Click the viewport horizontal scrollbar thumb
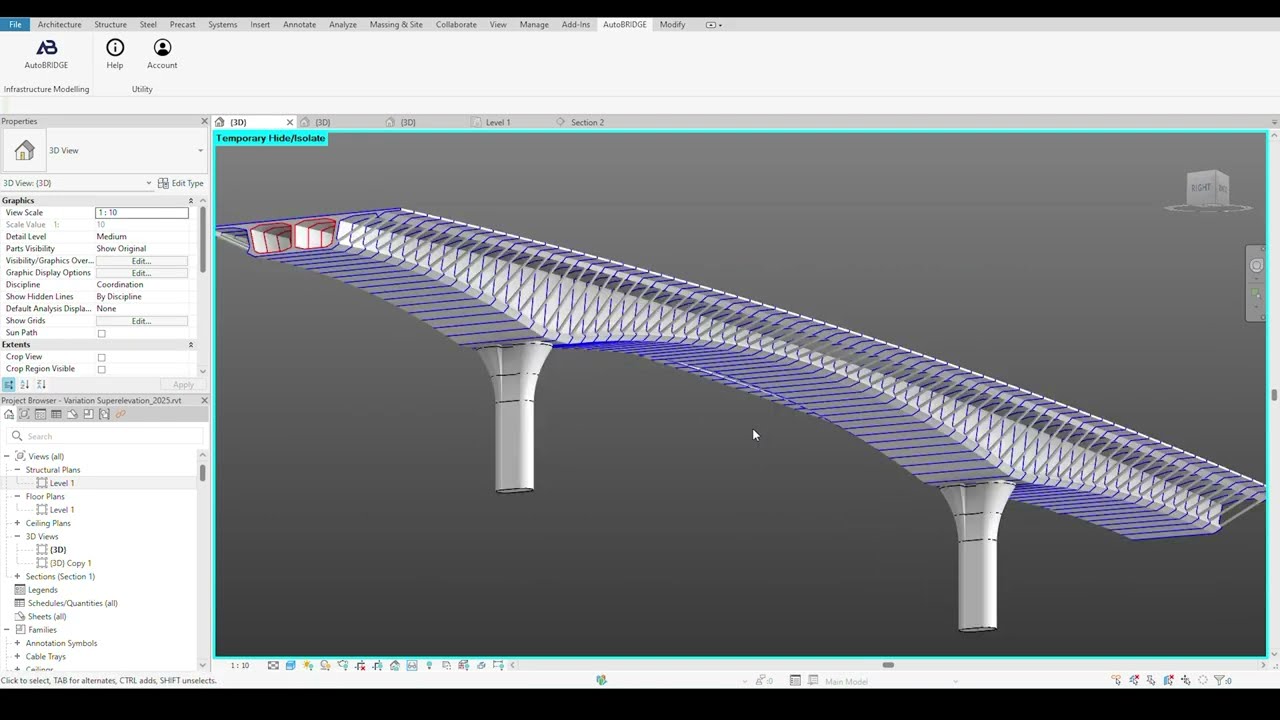Image resolution: width=1280 pixels, height=720 pixels. tap(888, 665)
